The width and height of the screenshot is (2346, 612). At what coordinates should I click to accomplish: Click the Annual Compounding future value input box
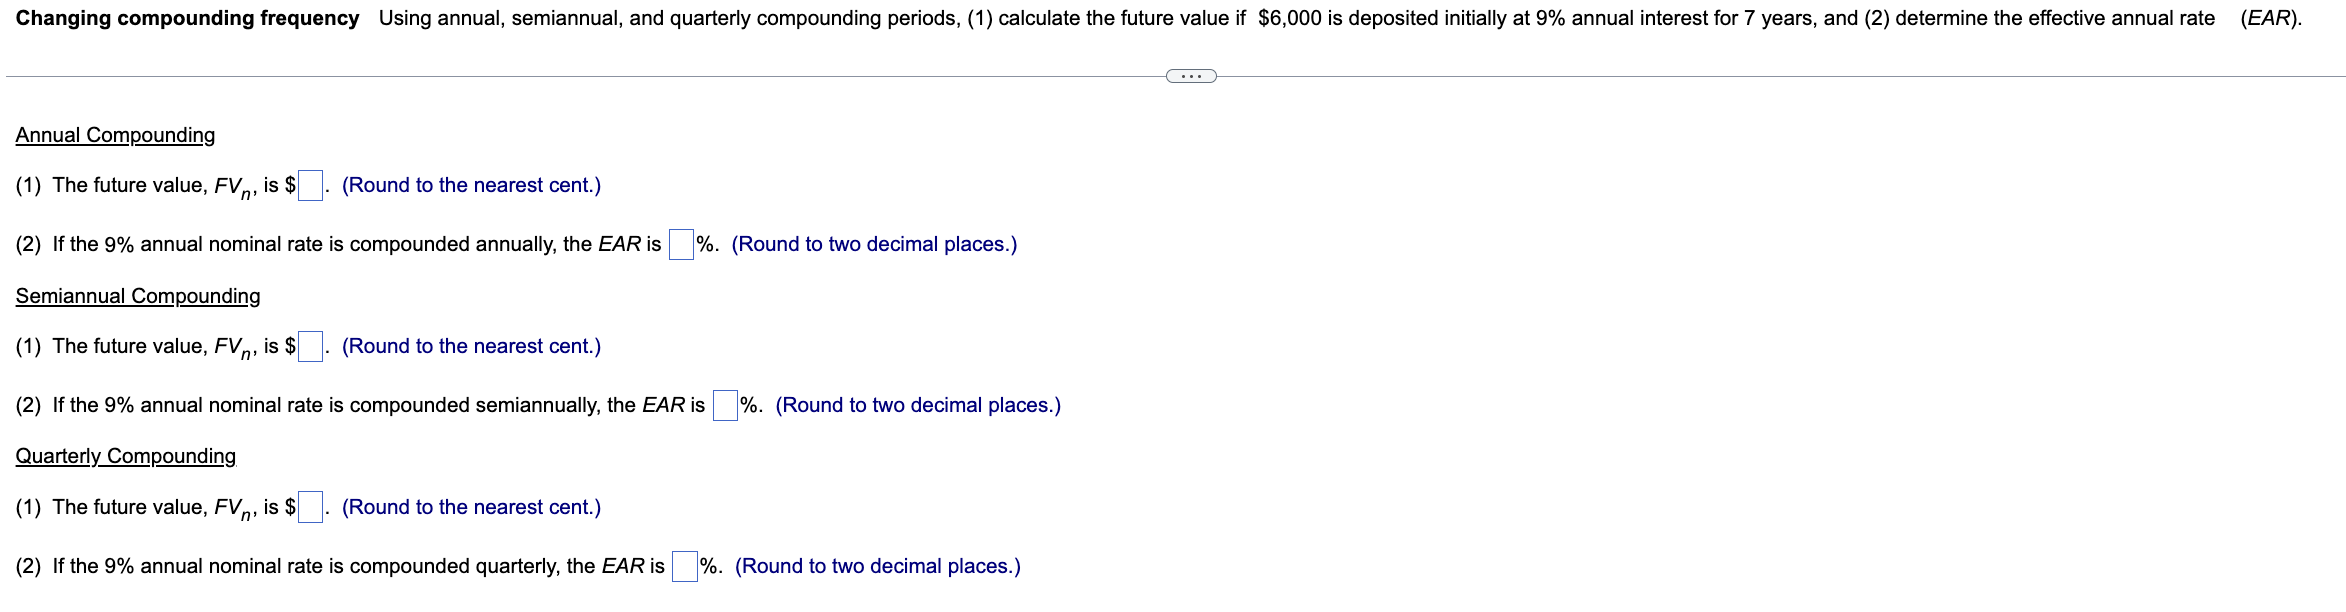pos(310,185)
